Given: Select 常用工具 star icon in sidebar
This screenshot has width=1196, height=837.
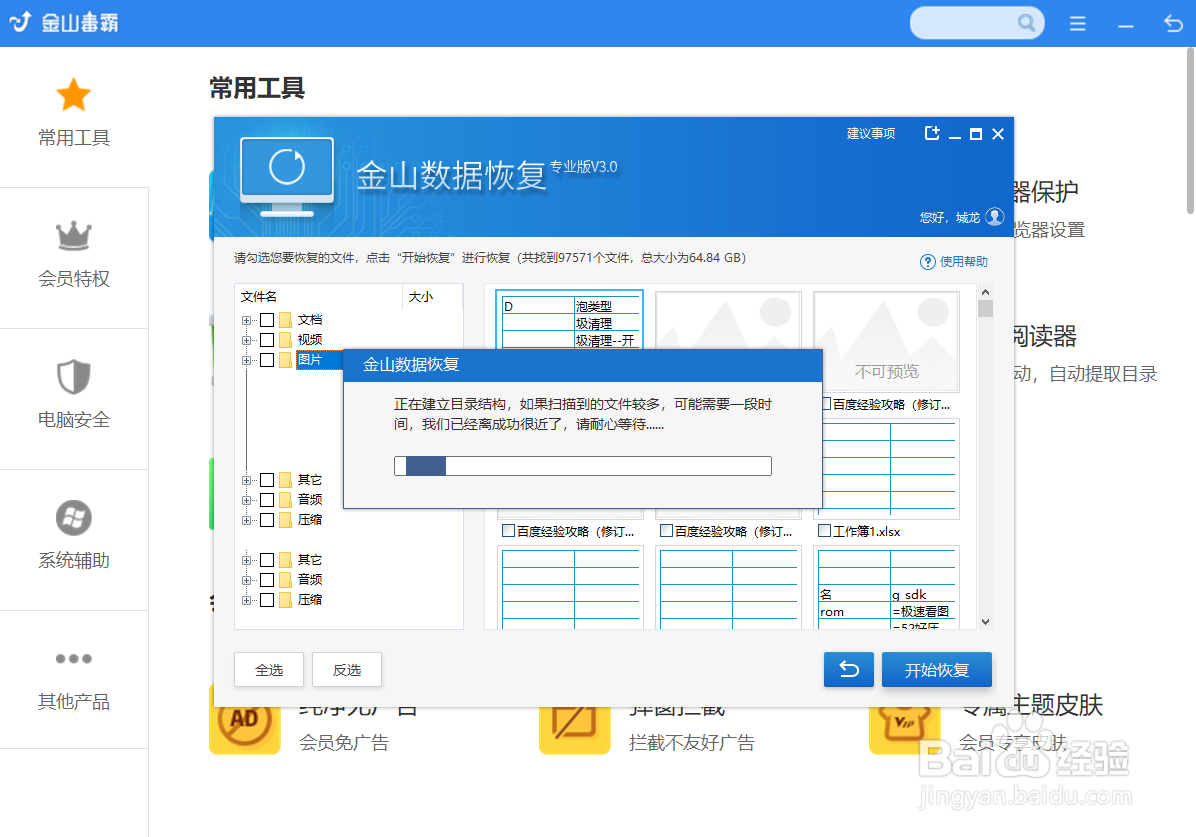Looking at the screenshot, I should [x=73, y=93].
